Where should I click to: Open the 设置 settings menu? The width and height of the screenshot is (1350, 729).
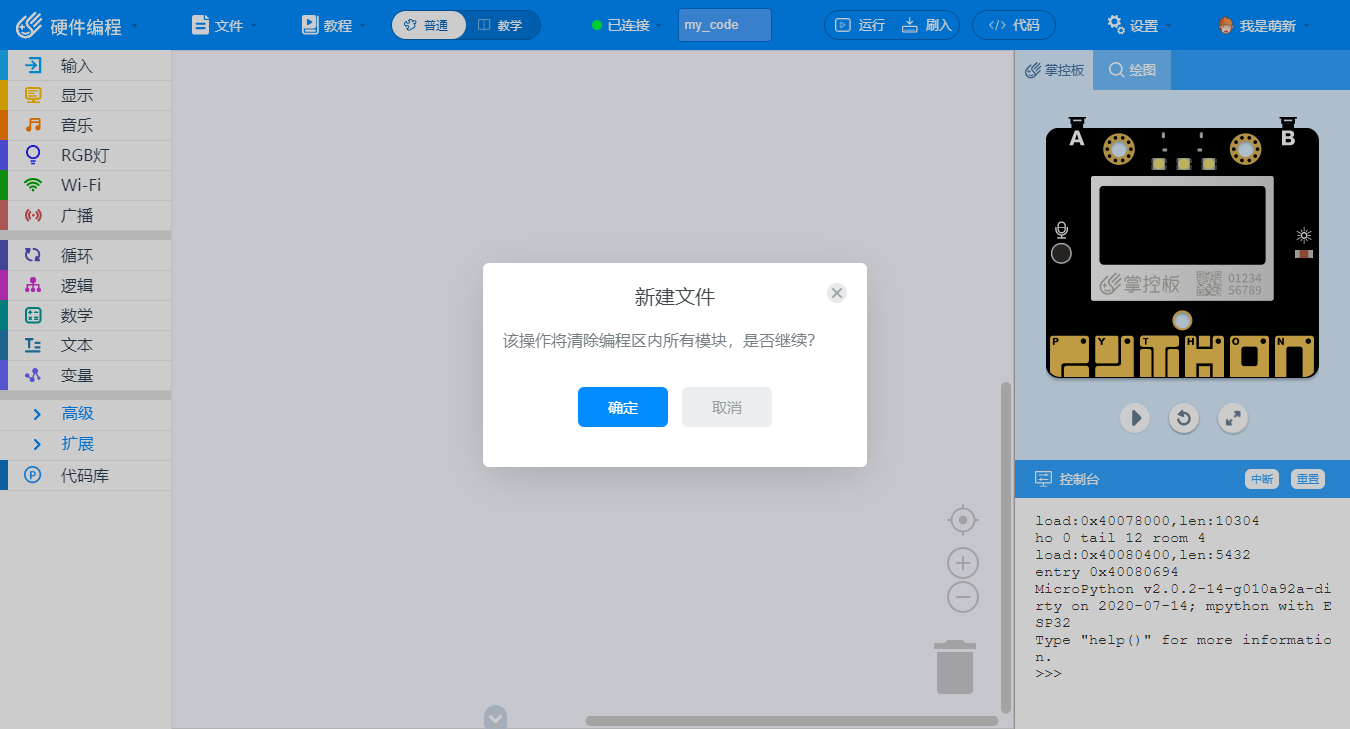(1139, 25)
